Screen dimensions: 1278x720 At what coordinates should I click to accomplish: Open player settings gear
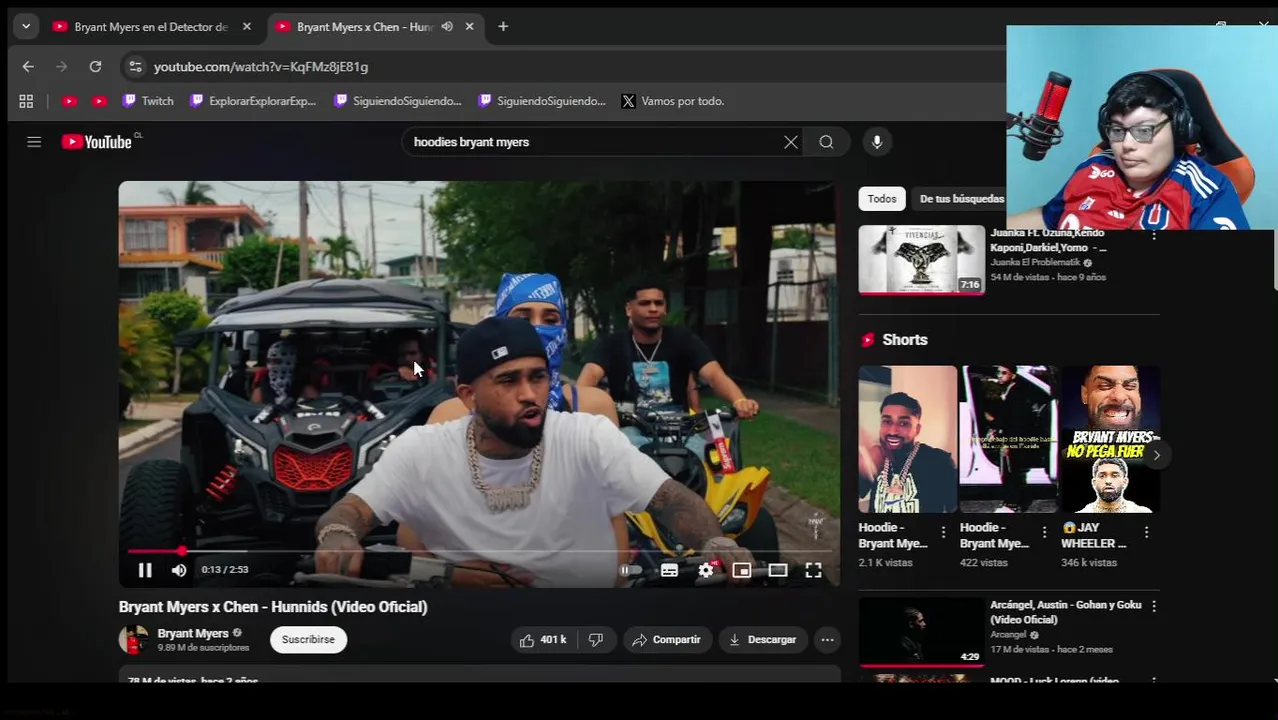pyautogui.click(x=706, y=570)
